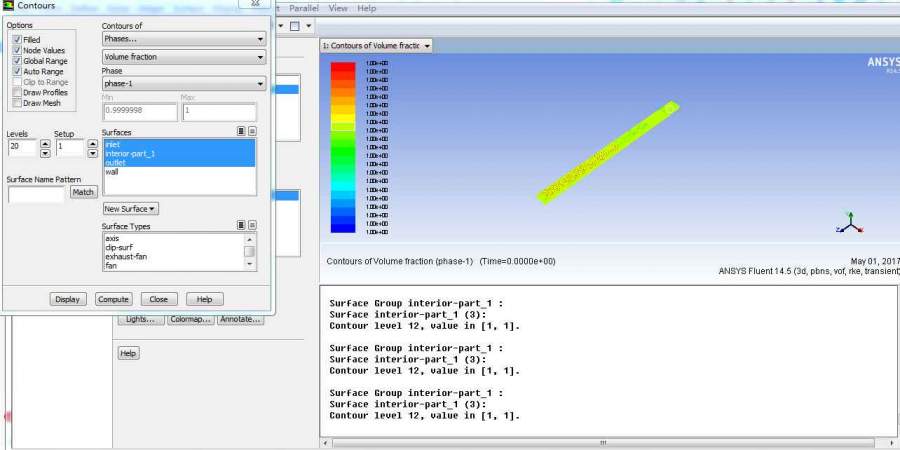
Task: Select axis in Surface Types
Action: (173, 238)
